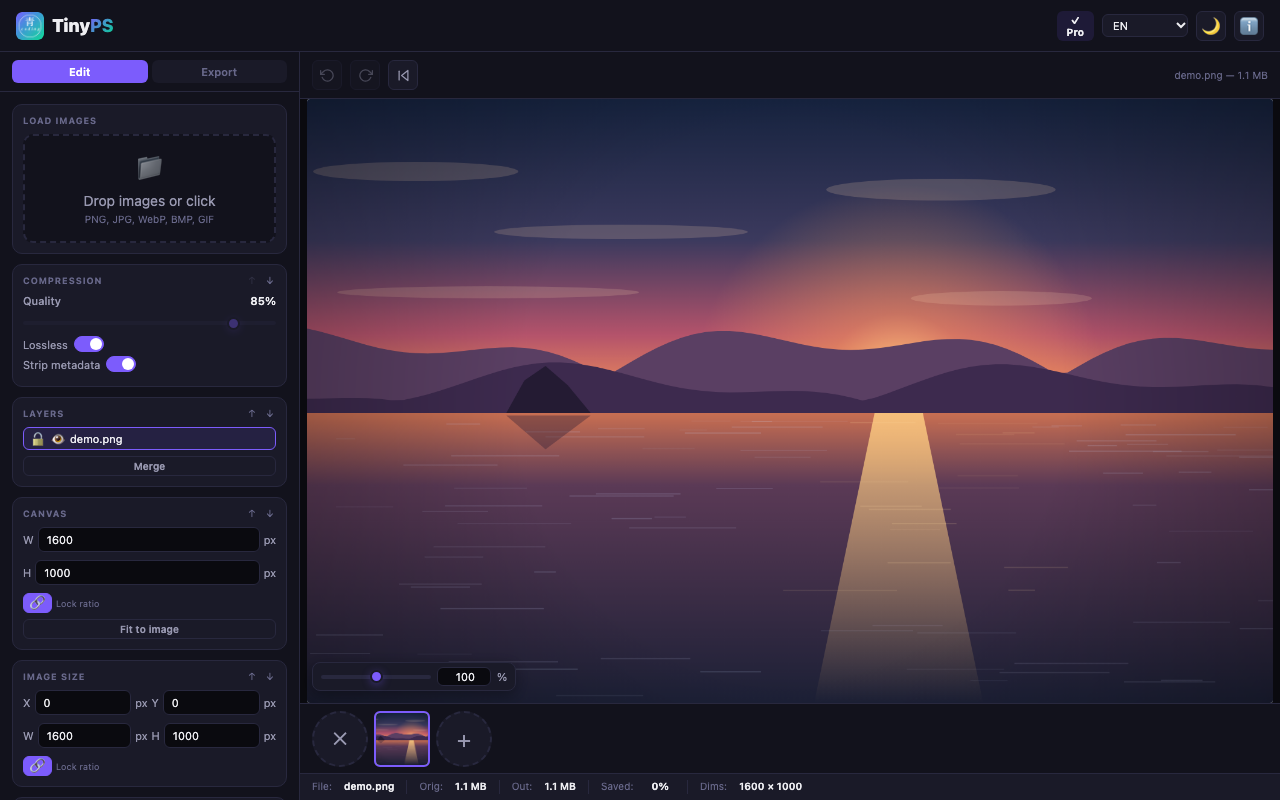
Task: Click the lock icon on demo.png layer
Action: pyautogui.click(x=37, y=439)
